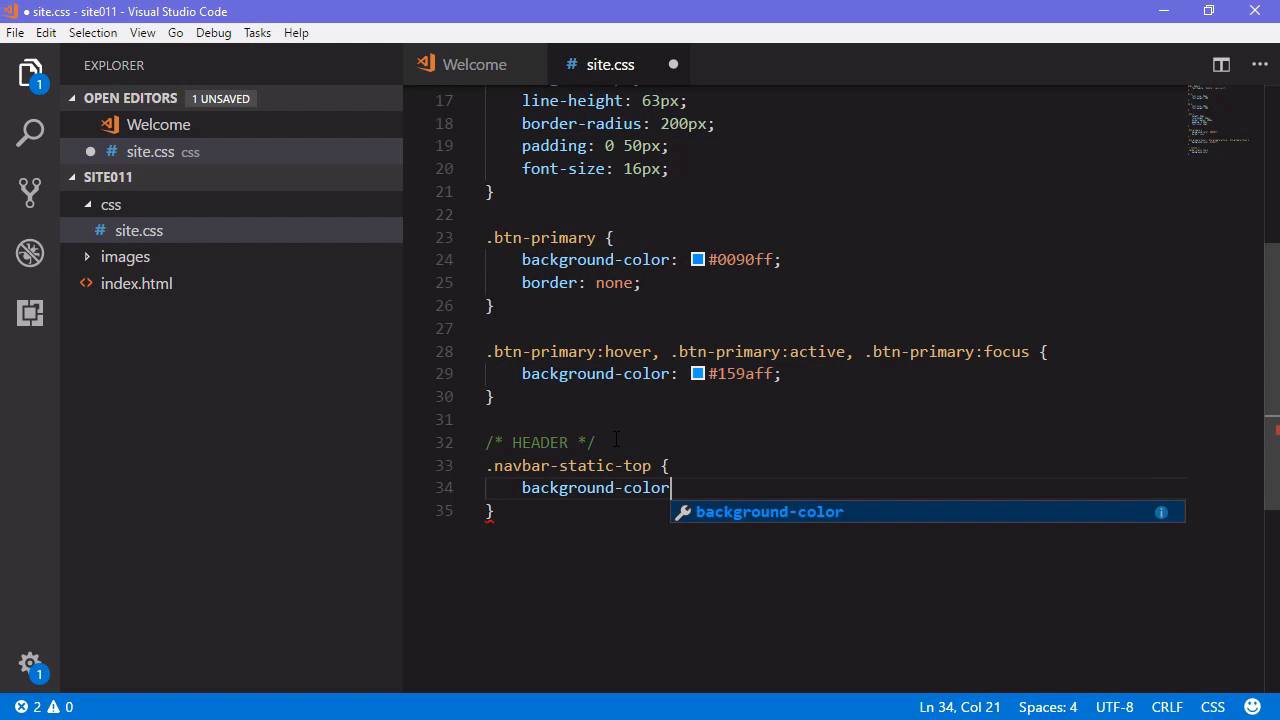The height and width of the screenshot is (720, 1280).
Task: Click the CRLF line ending item
Action: coord(1167,707)
